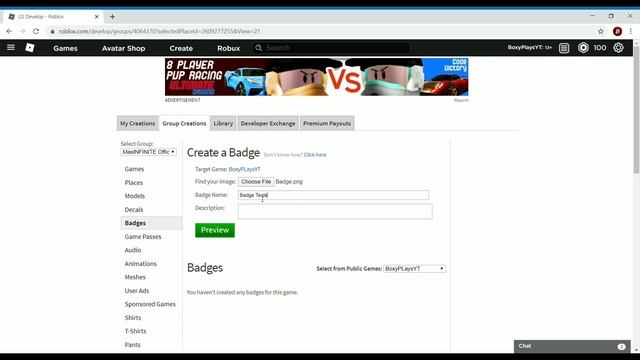
Task: Select Meshes in the sidebar
Action: coord(135,277)
